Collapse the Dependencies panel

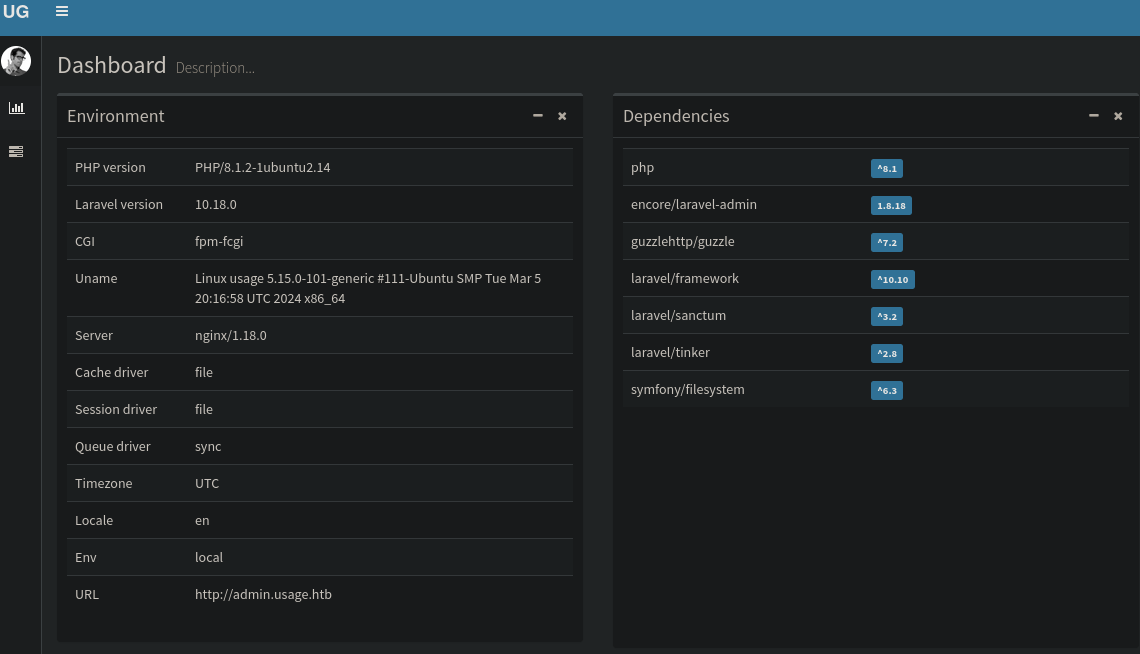click(1094, 116)
